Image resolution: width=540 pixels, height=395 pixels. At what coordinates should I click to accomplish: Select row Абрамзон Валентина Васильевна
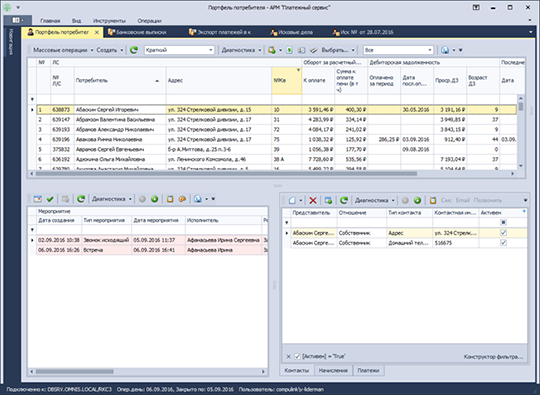pyautogui.click(x=277, y=119)
